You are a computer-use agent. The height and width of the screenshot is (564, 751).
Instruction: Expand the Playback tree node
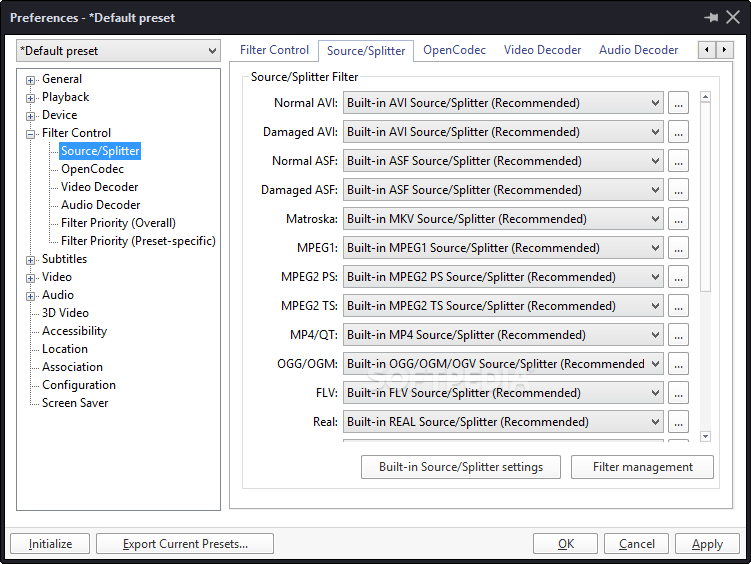pos(31,98)
